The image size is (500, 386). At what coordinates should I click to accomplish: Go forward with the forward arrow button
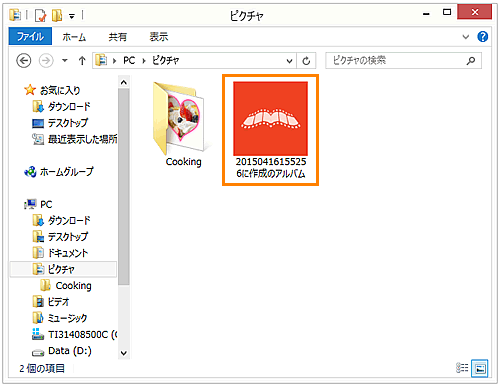point(46,61)
